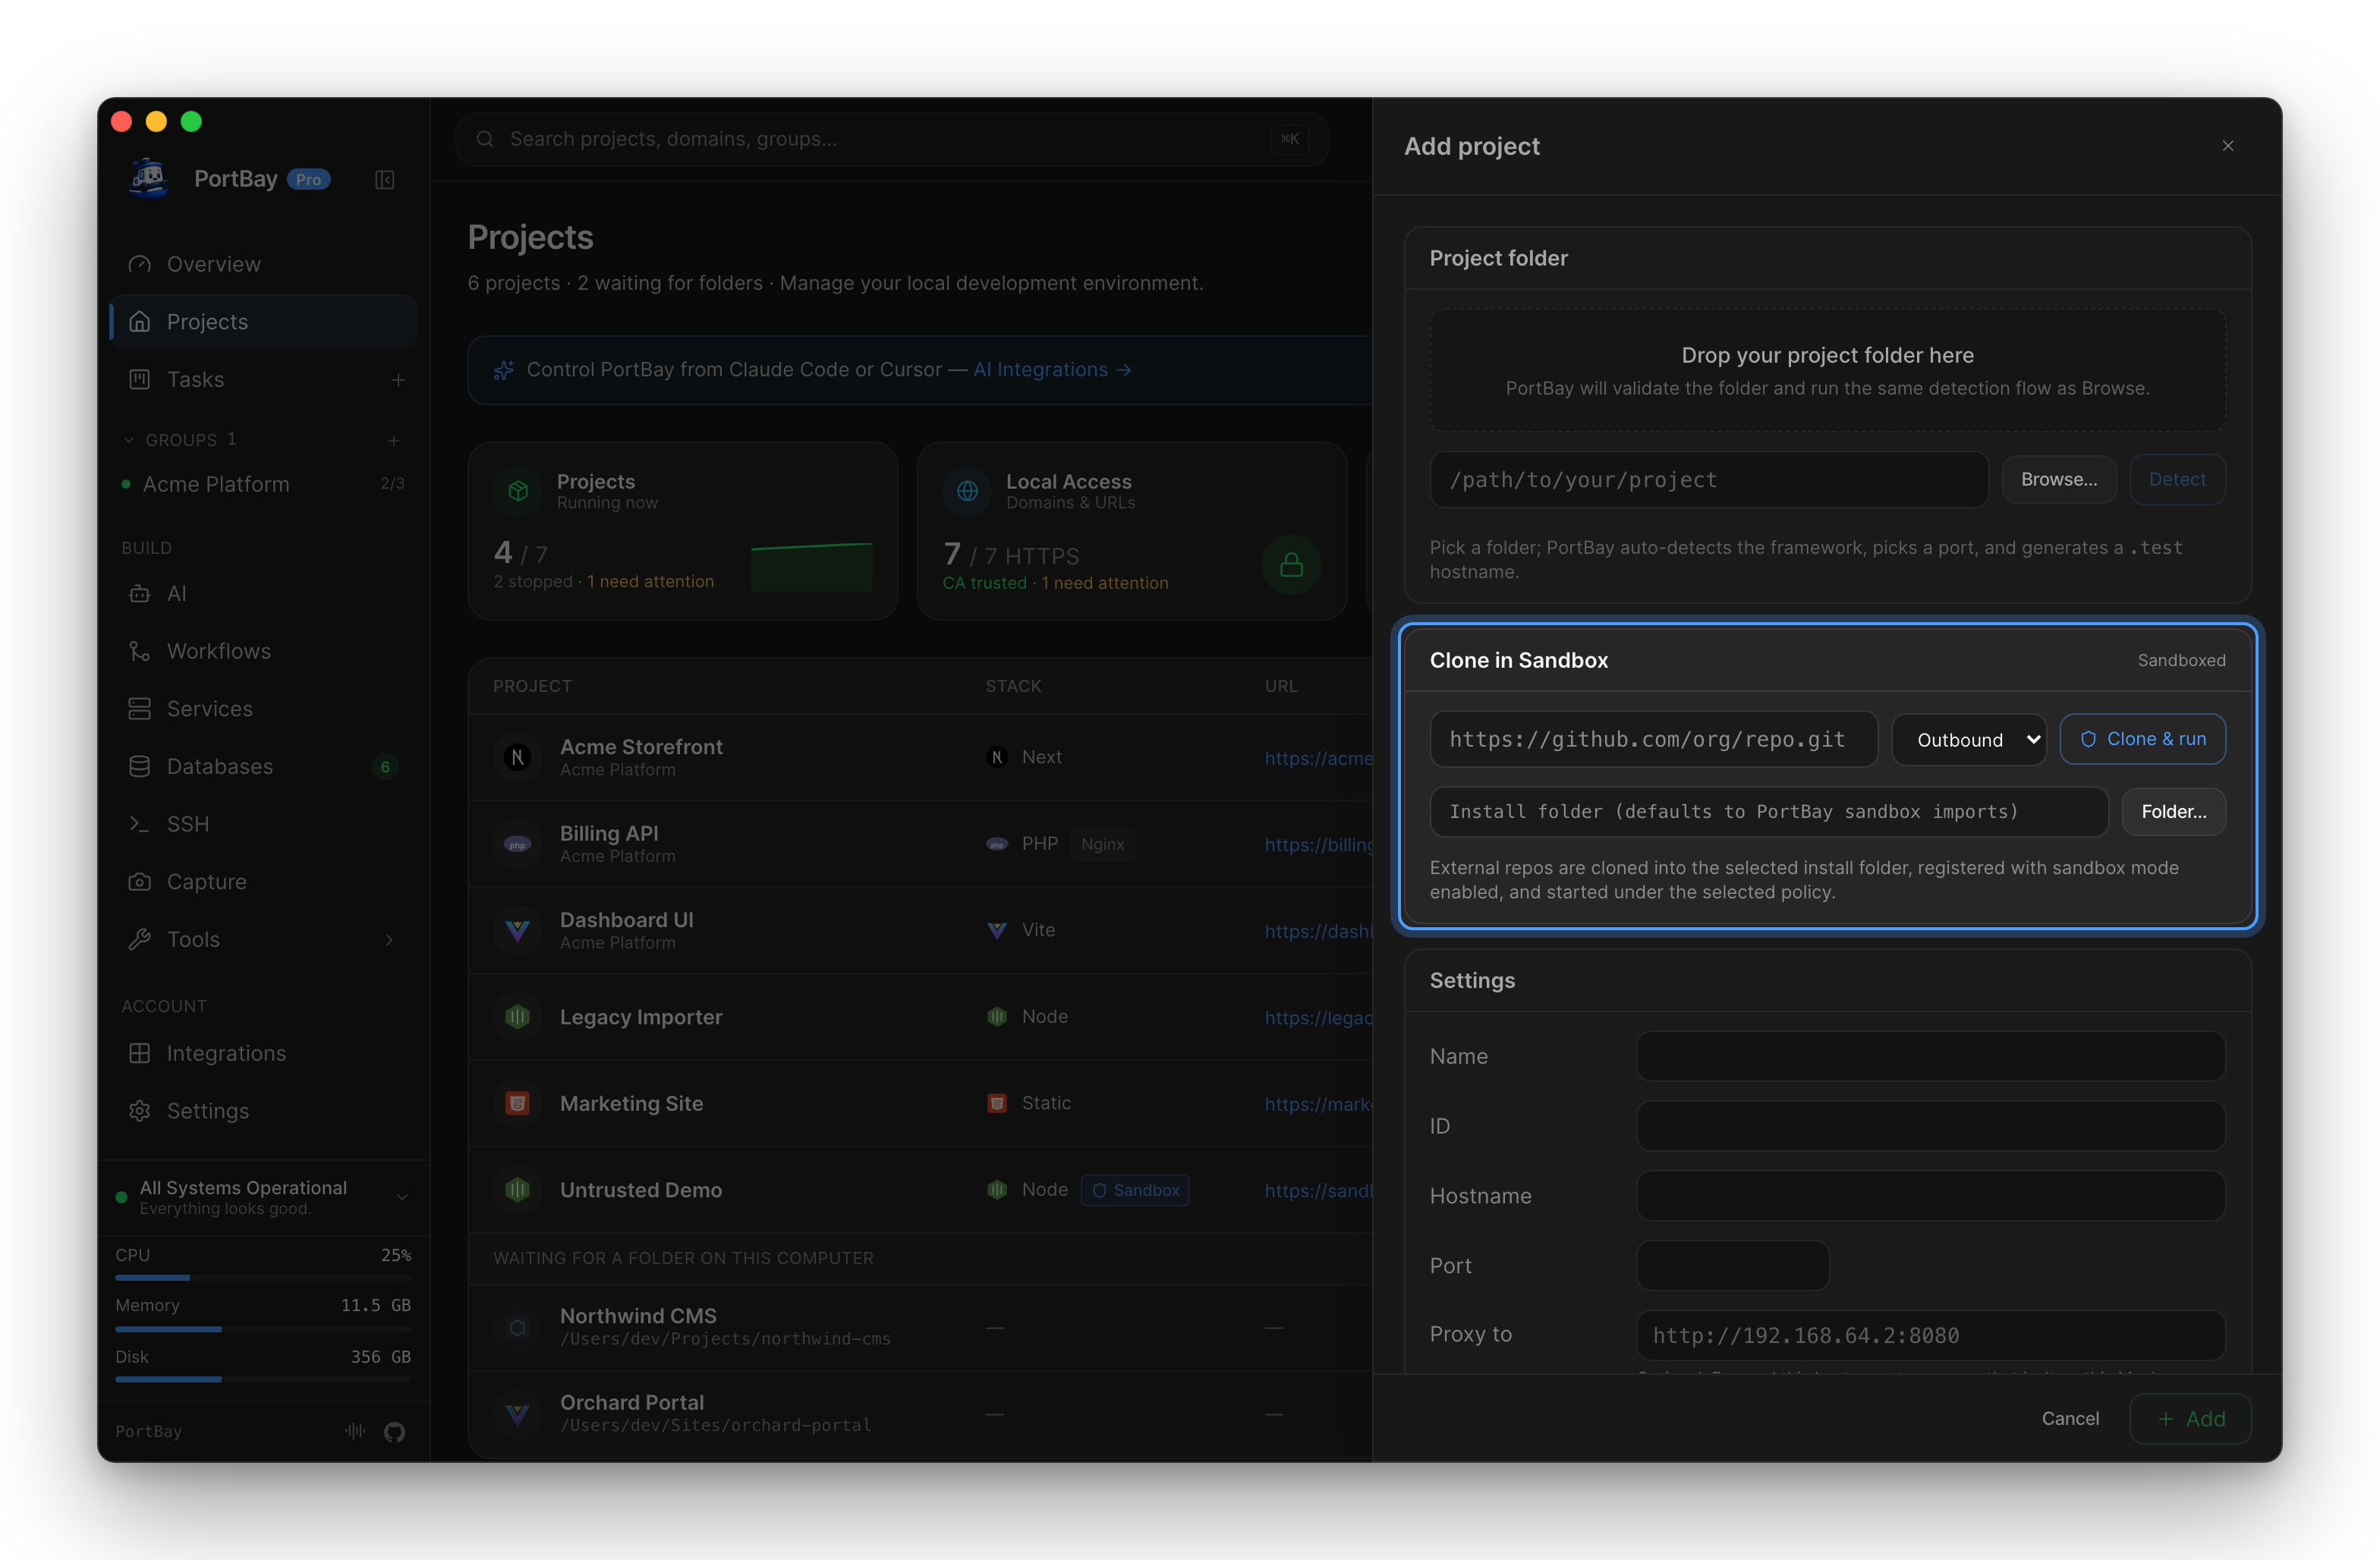The image size is (2380, 1560).
Task: Click the Marketing Site HTML icon
Action: (517, 1104)
